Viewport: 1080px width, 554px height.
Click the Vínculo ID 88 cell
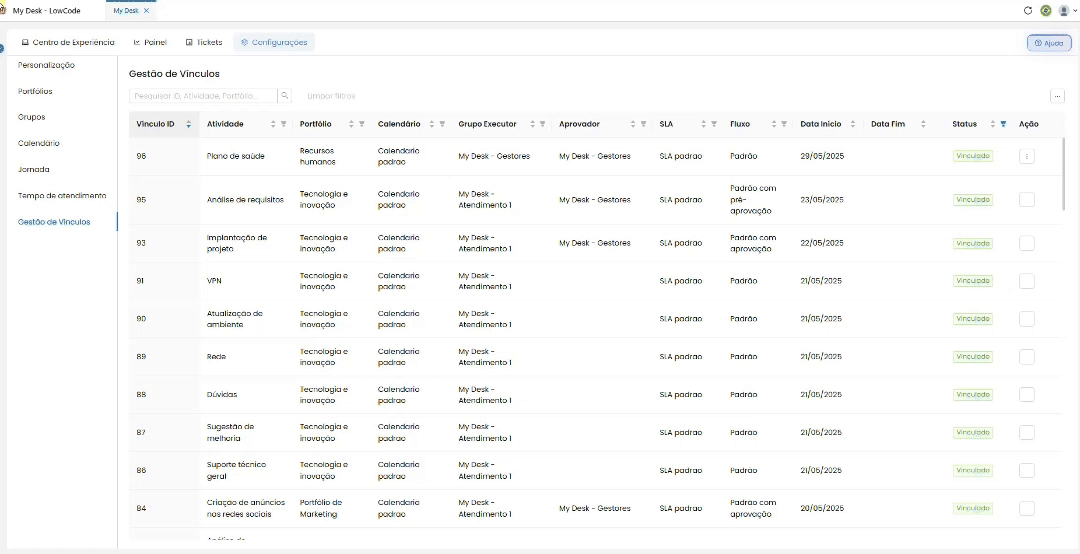[x=141, y=395]
